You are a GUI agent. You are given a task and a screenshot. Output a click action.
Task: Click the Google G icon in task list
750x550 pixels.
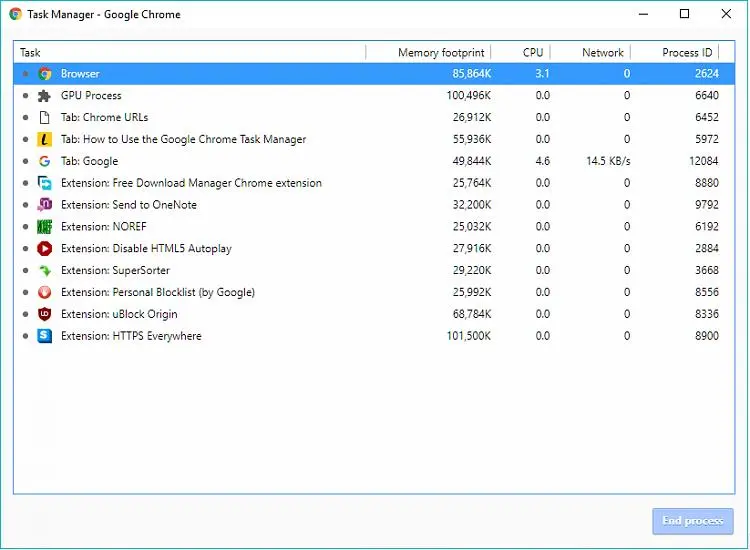click(x=44, y=161)
